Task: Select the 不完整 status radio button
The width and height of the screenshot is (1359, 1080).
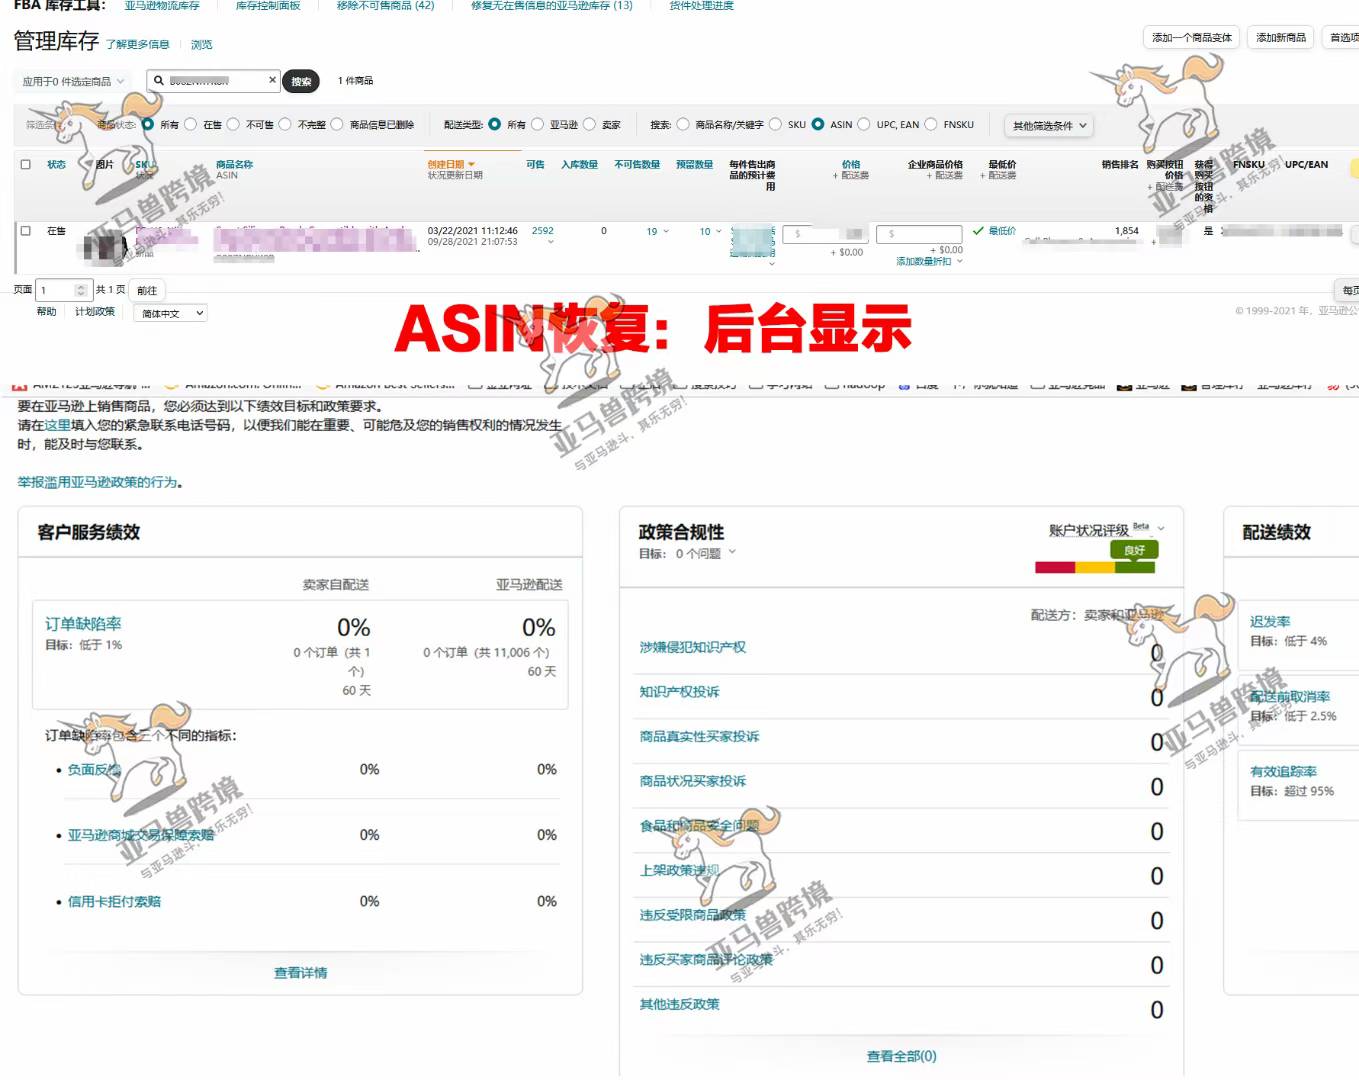Action: [x=285, y=125]
